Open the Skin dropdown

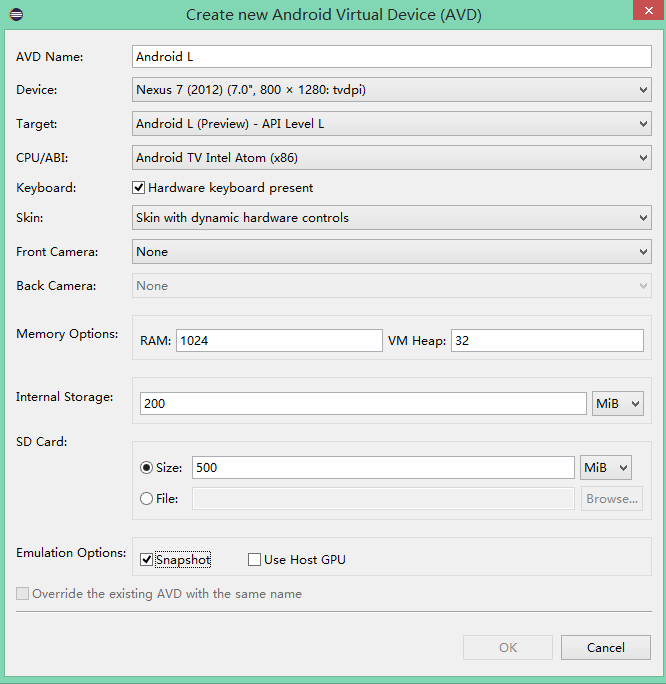coord(392,218)
